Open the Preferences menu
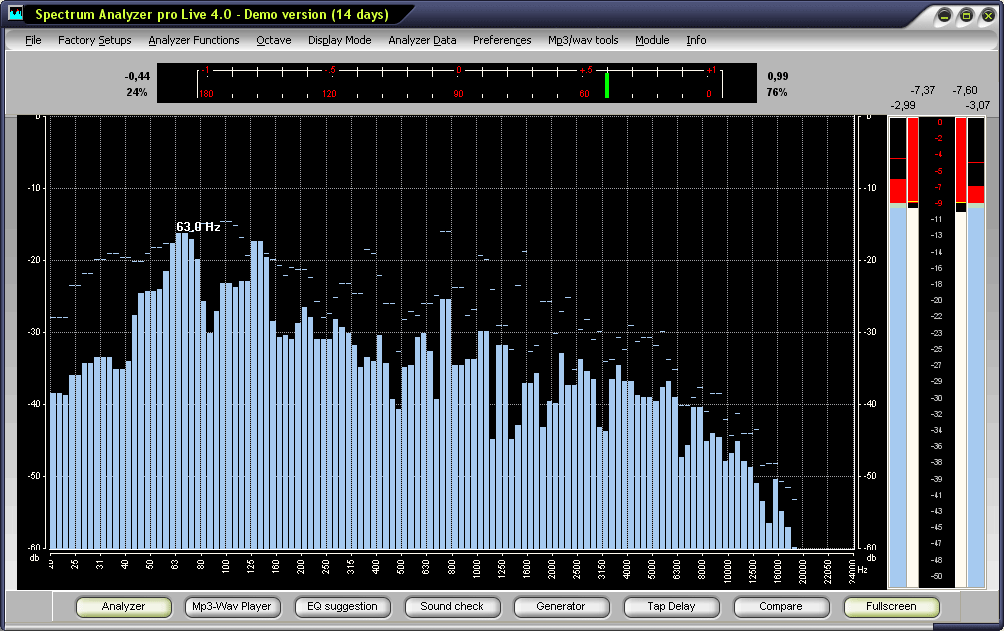Viewport: 1004px width, 631px height. [502, 40]
